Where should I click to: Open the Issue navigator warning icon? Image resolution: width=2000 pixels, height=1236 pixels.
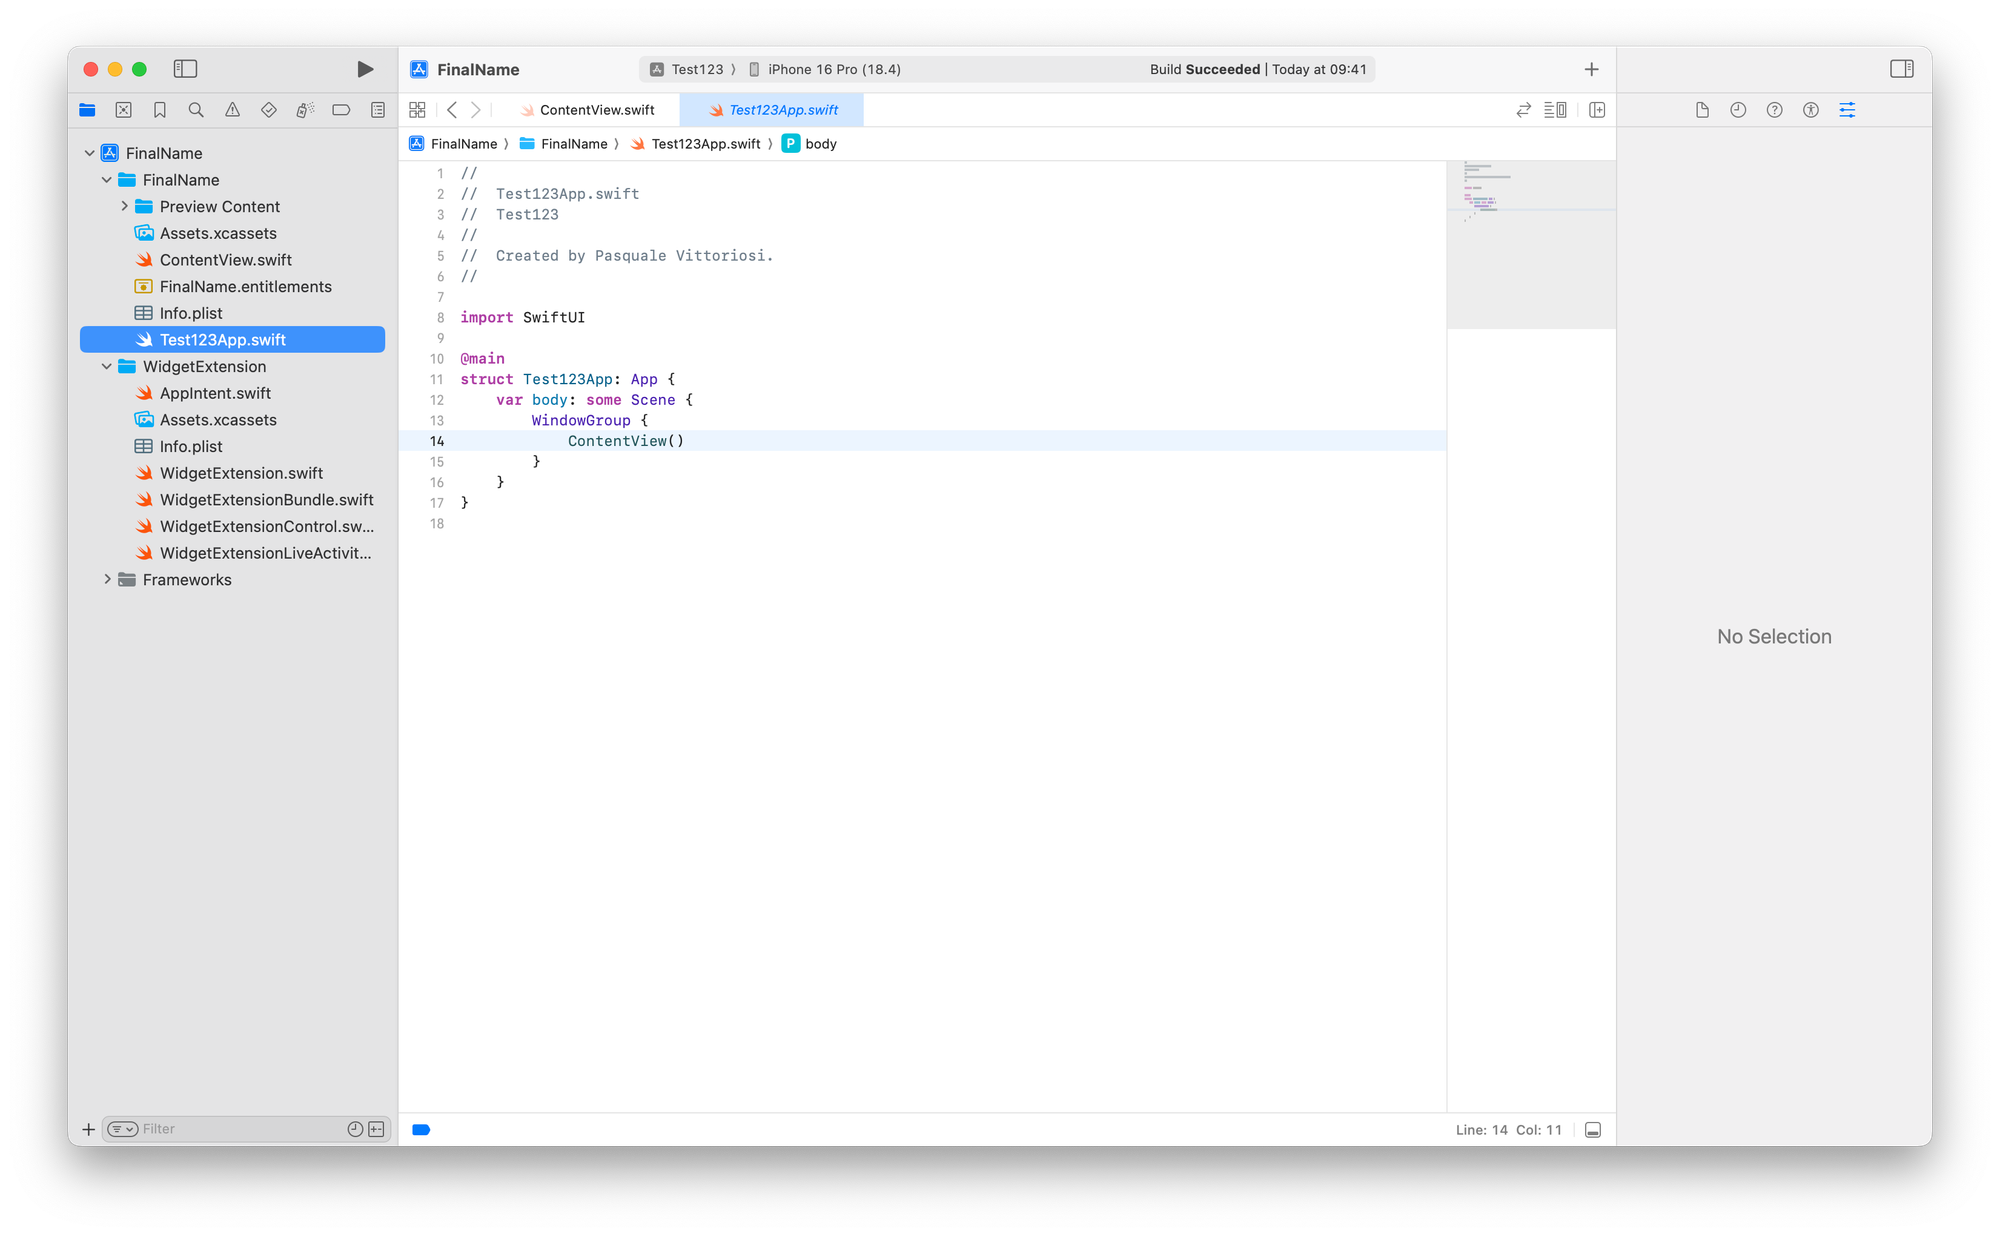(x=232, y=110)
